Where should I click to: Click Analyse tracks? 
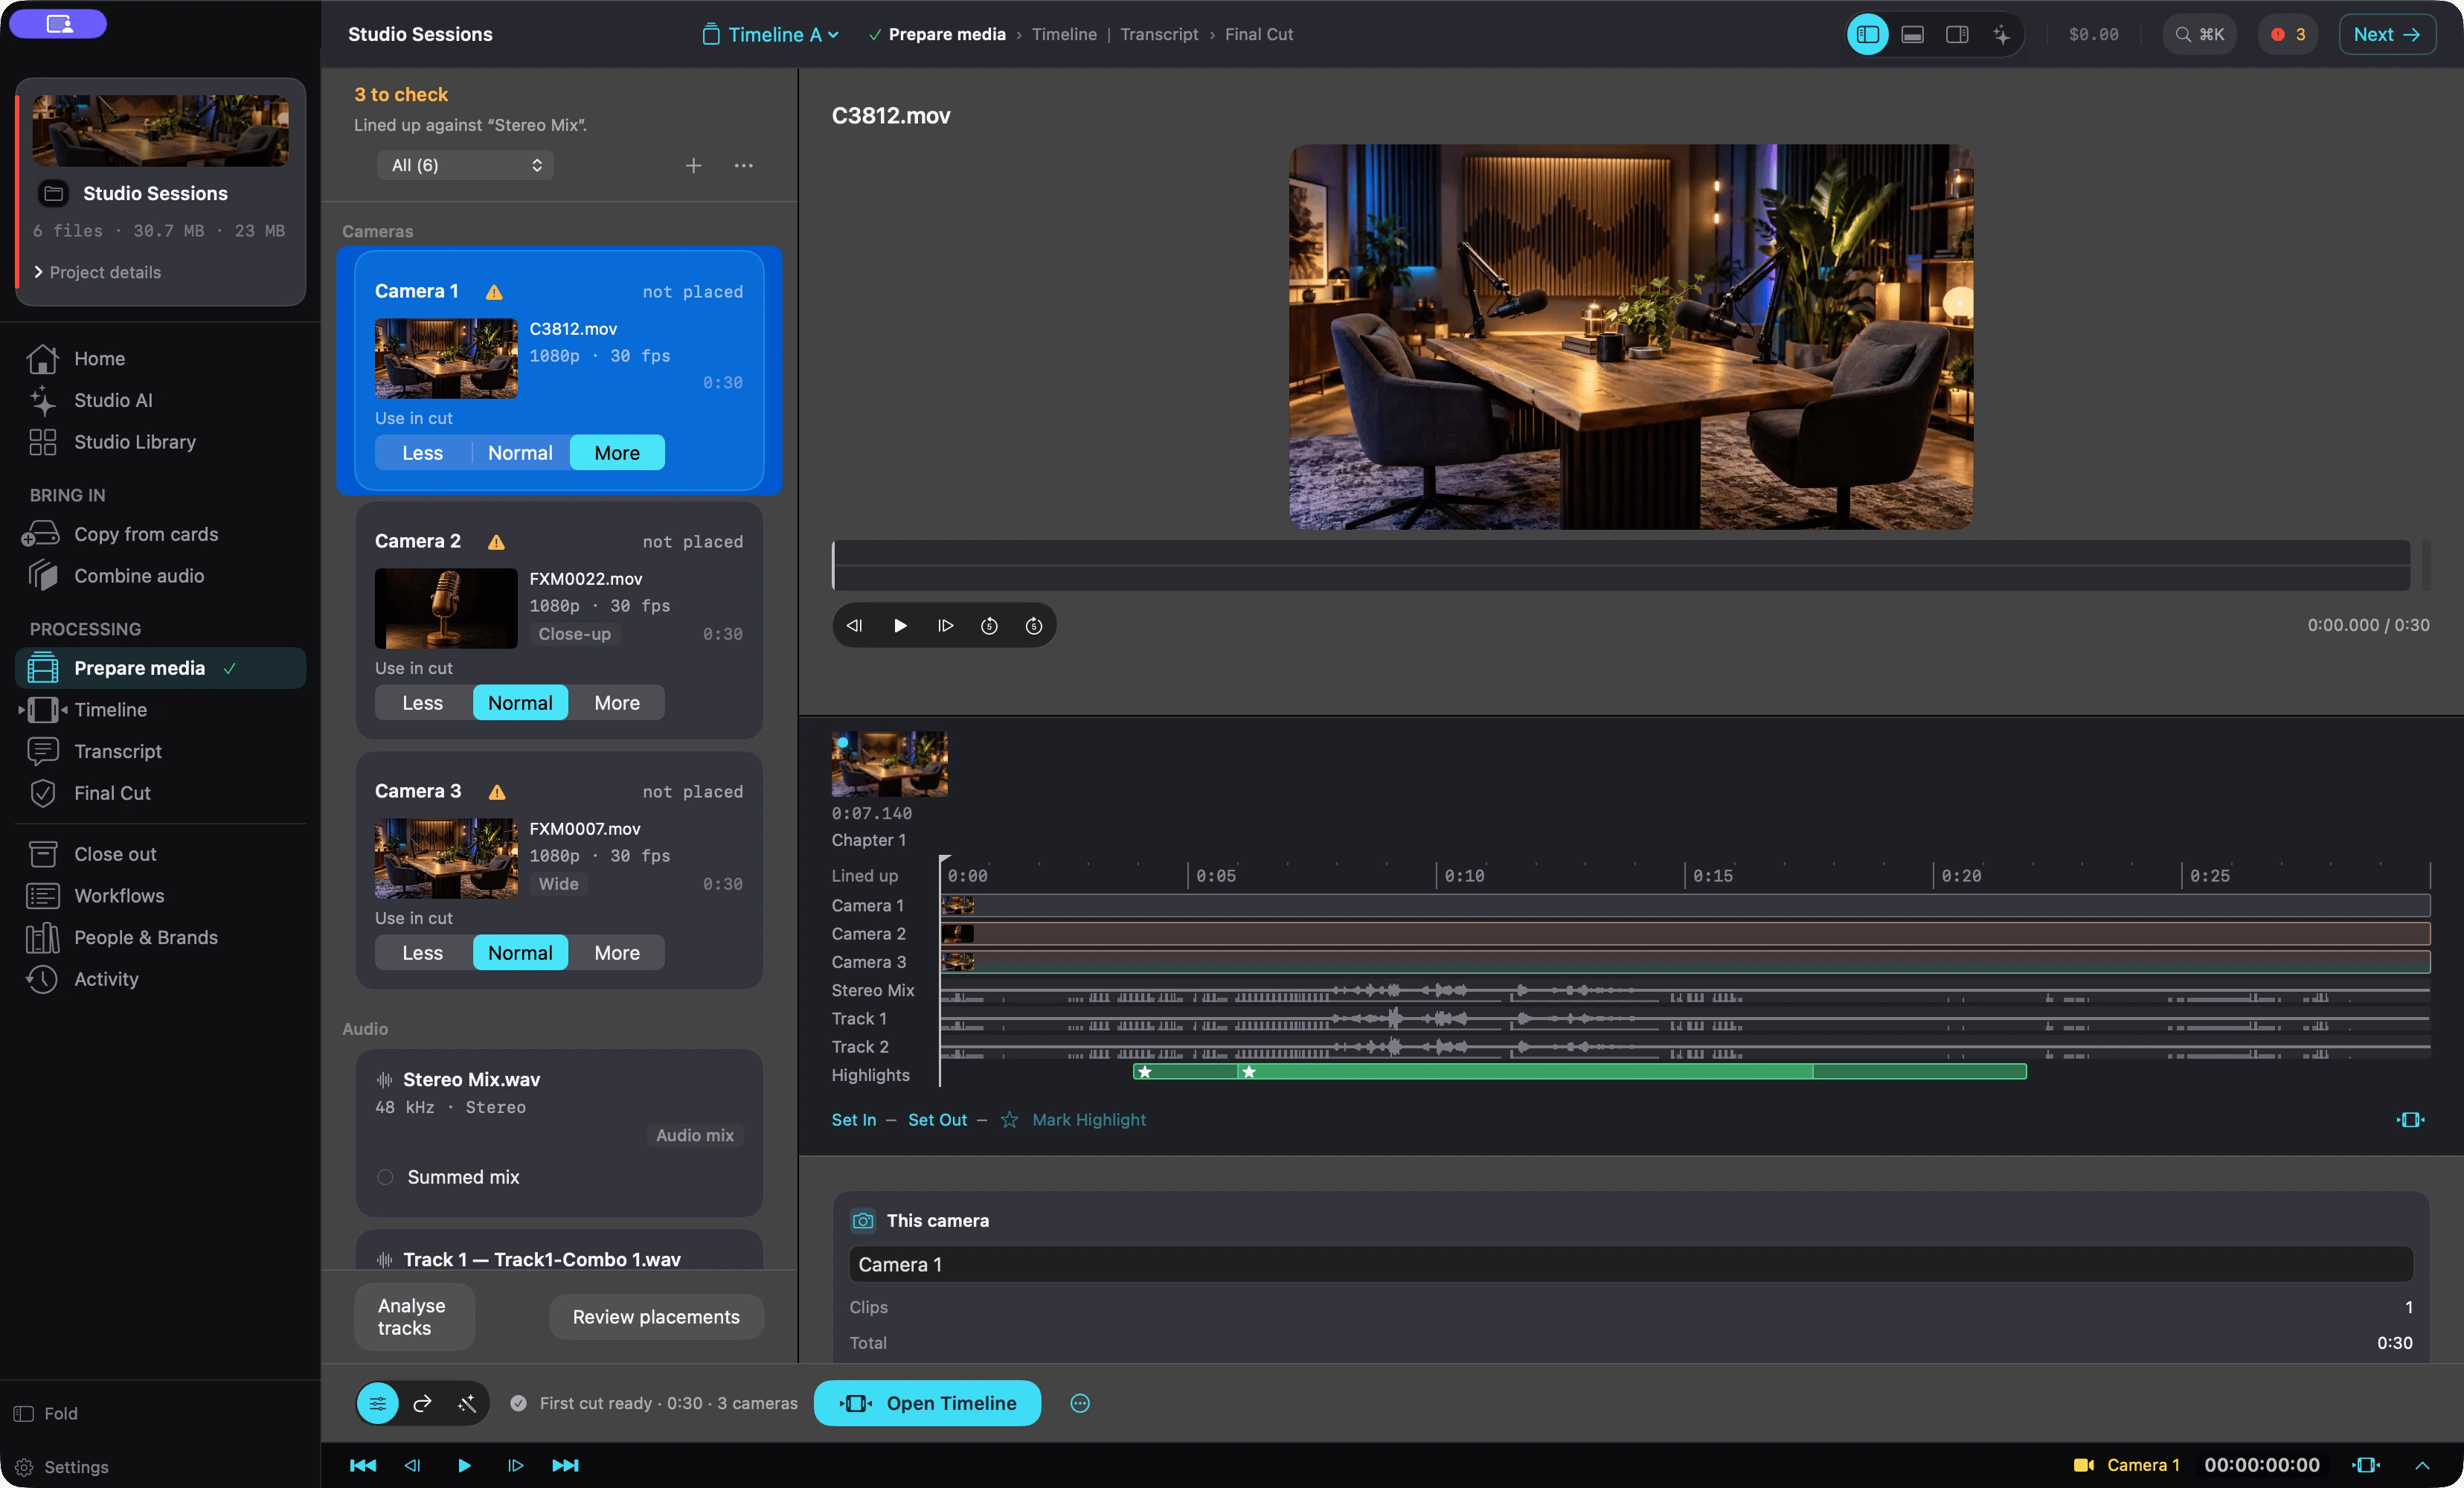[x=414, y=1317]
